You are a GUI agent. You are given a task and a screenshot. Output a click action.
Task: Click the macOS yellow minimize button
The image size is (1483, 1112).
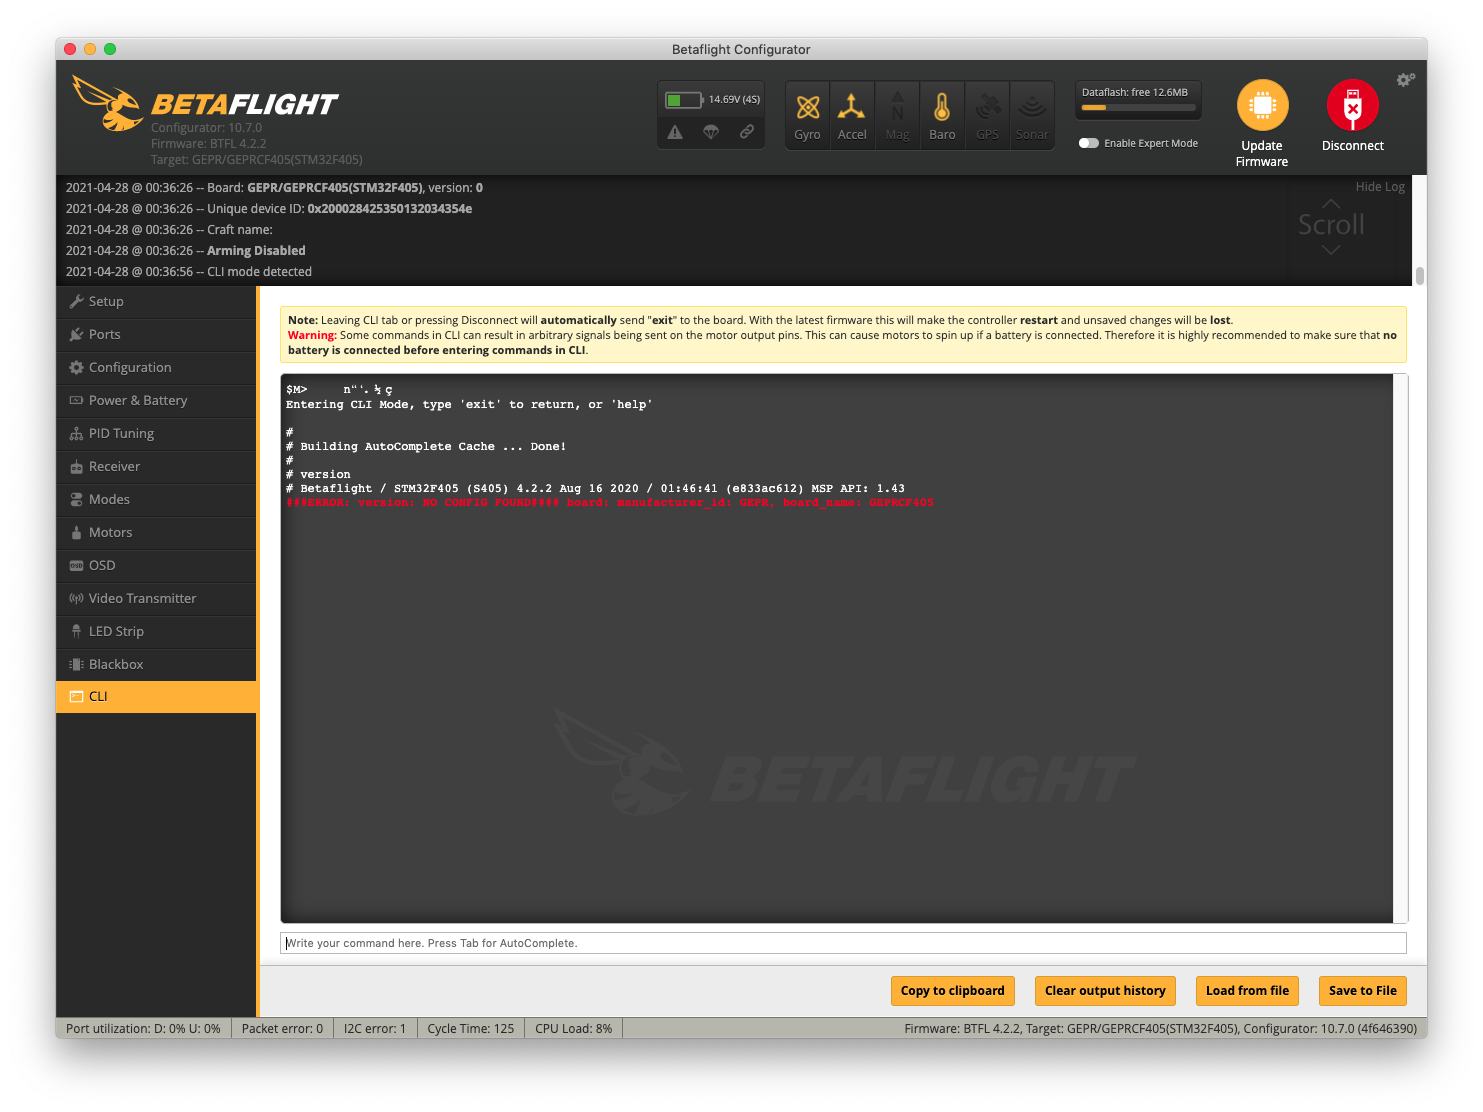90,49
